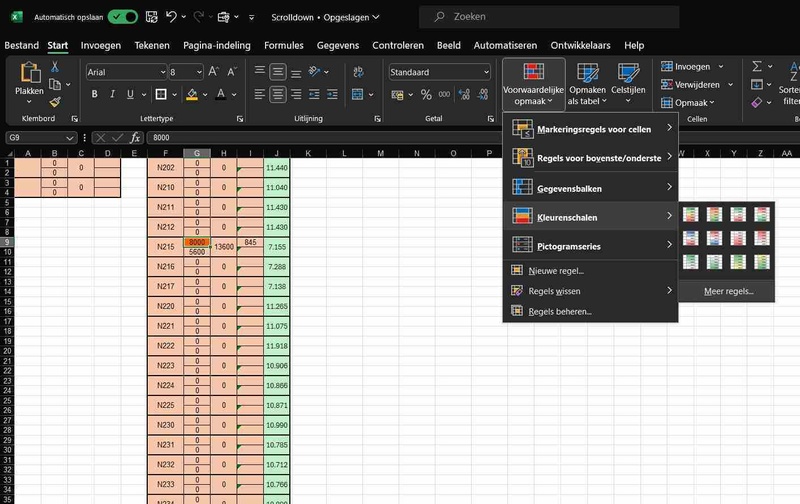
Task: Click the insert function fx icon
Action: (x=135, y=138)
